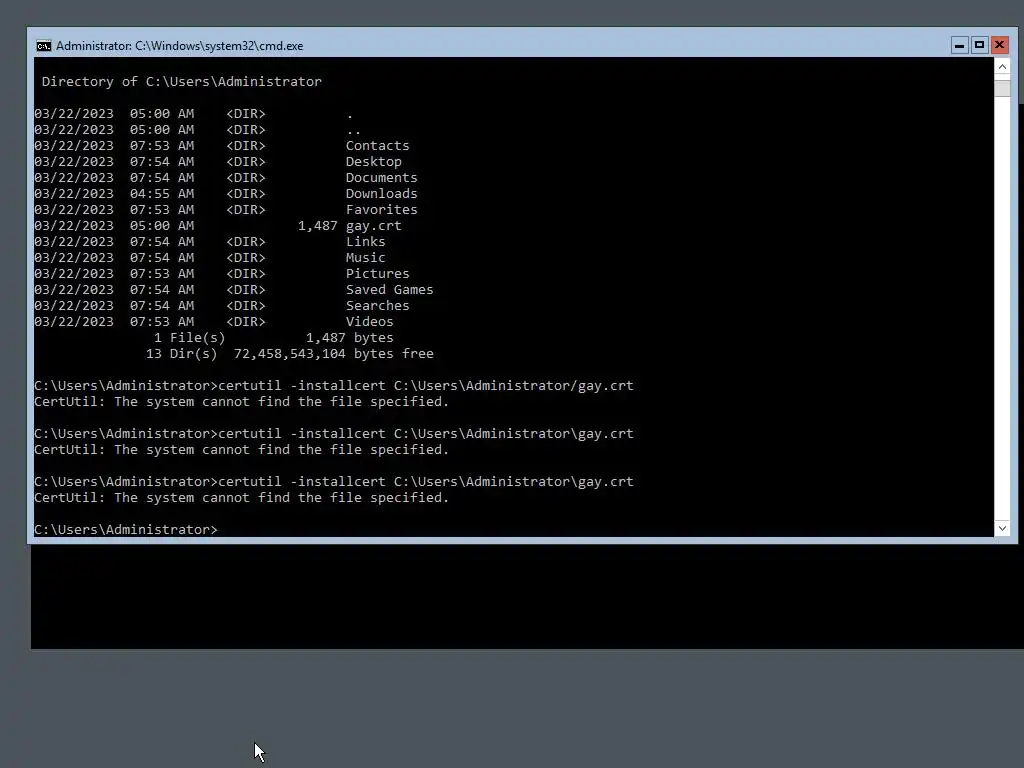Close the Administrator cmd.exe window

click(x=999, y=45)
